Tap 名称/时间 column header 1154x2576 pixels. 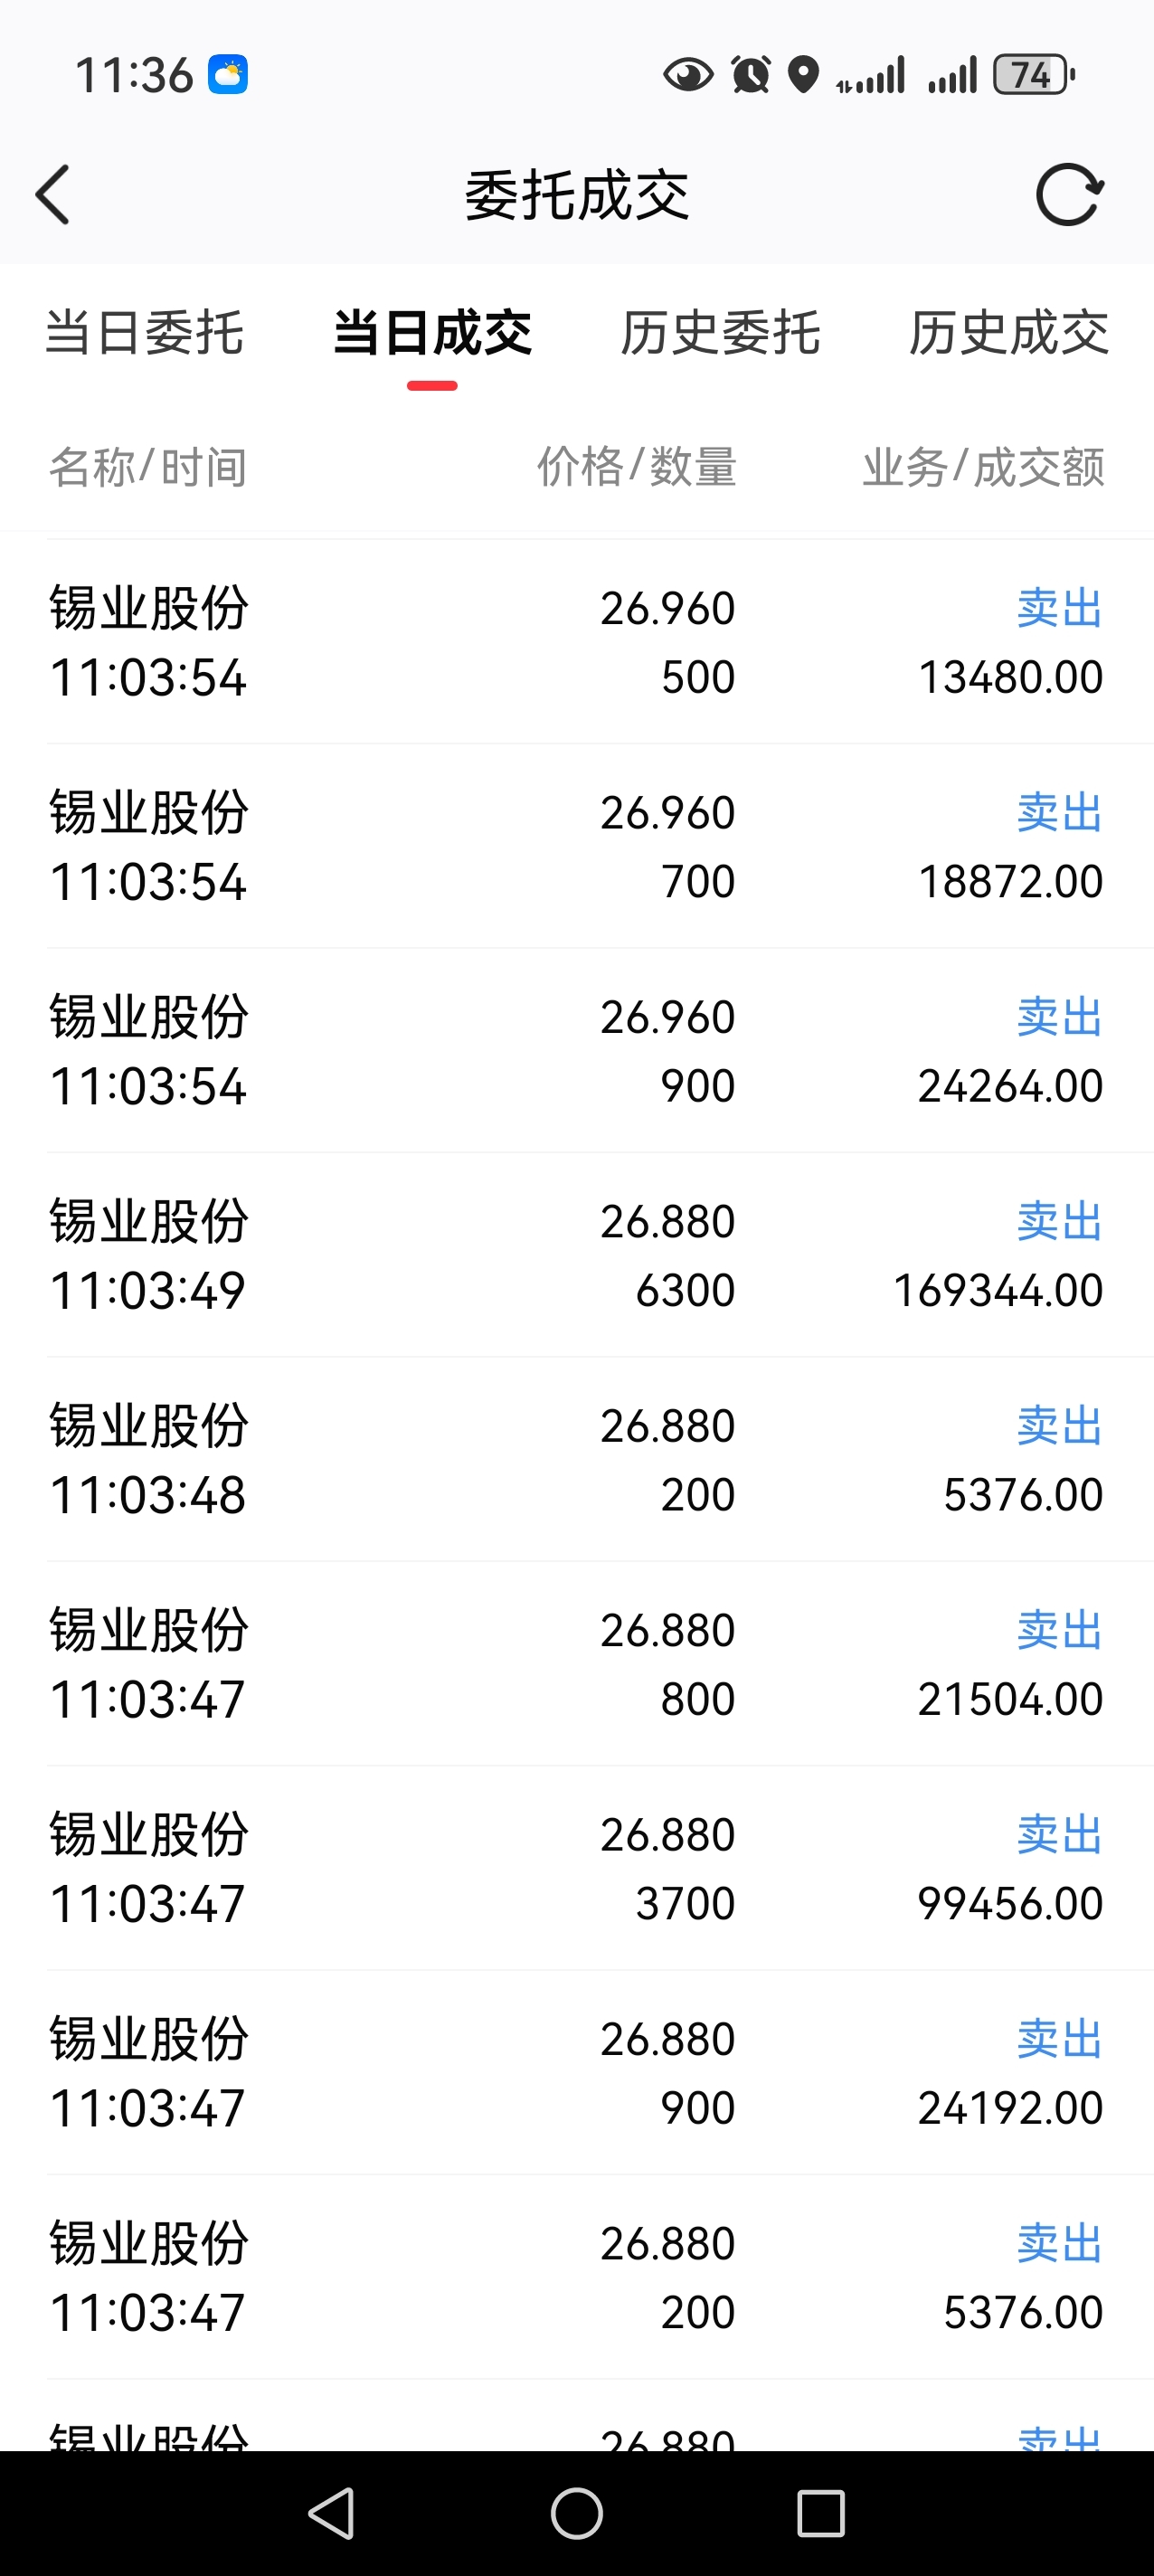click(x=148, y=467)
